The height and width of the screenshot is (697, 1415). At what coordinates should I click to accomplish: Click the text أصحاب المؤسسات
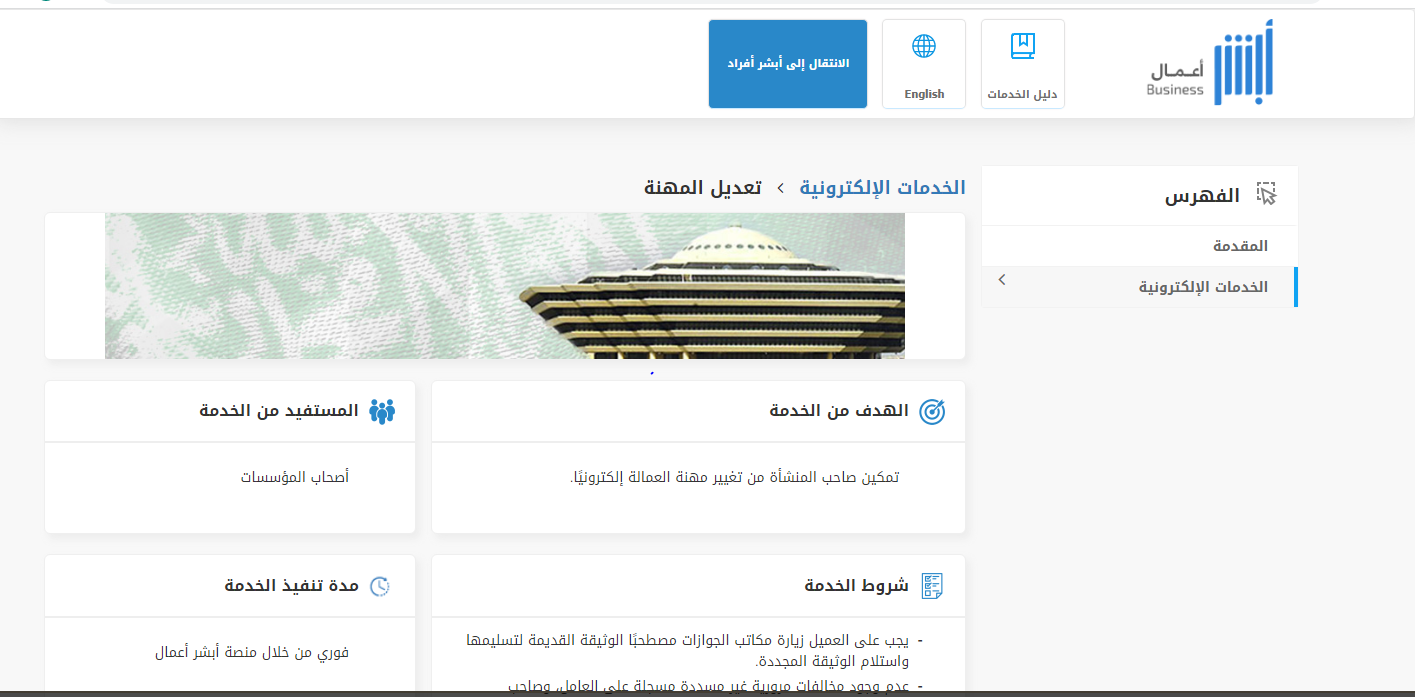(295, 477)
